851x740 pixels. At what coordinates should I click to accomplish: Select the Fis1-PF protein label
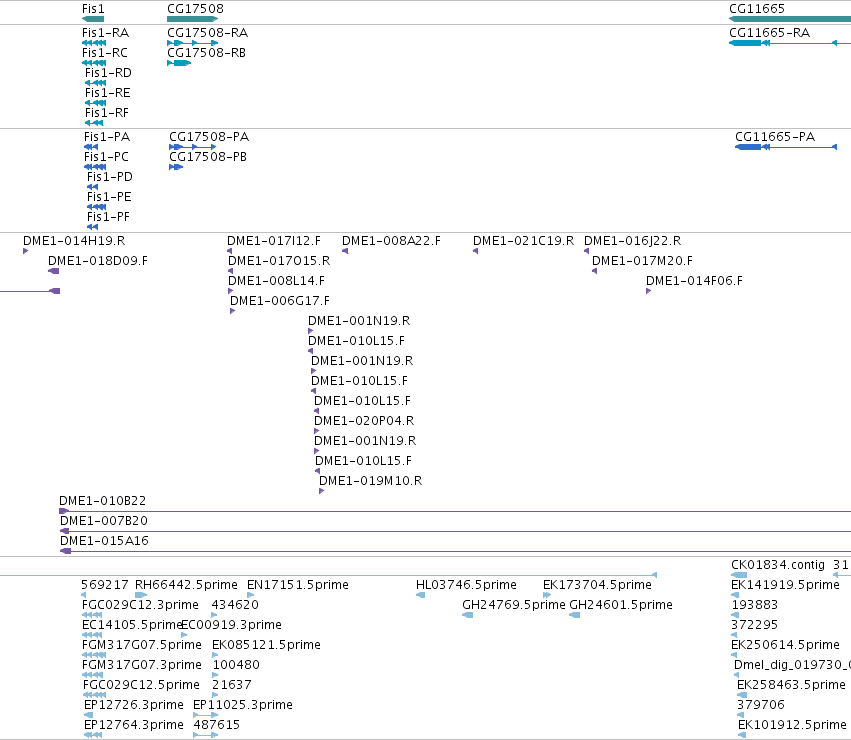click(109, 217)
